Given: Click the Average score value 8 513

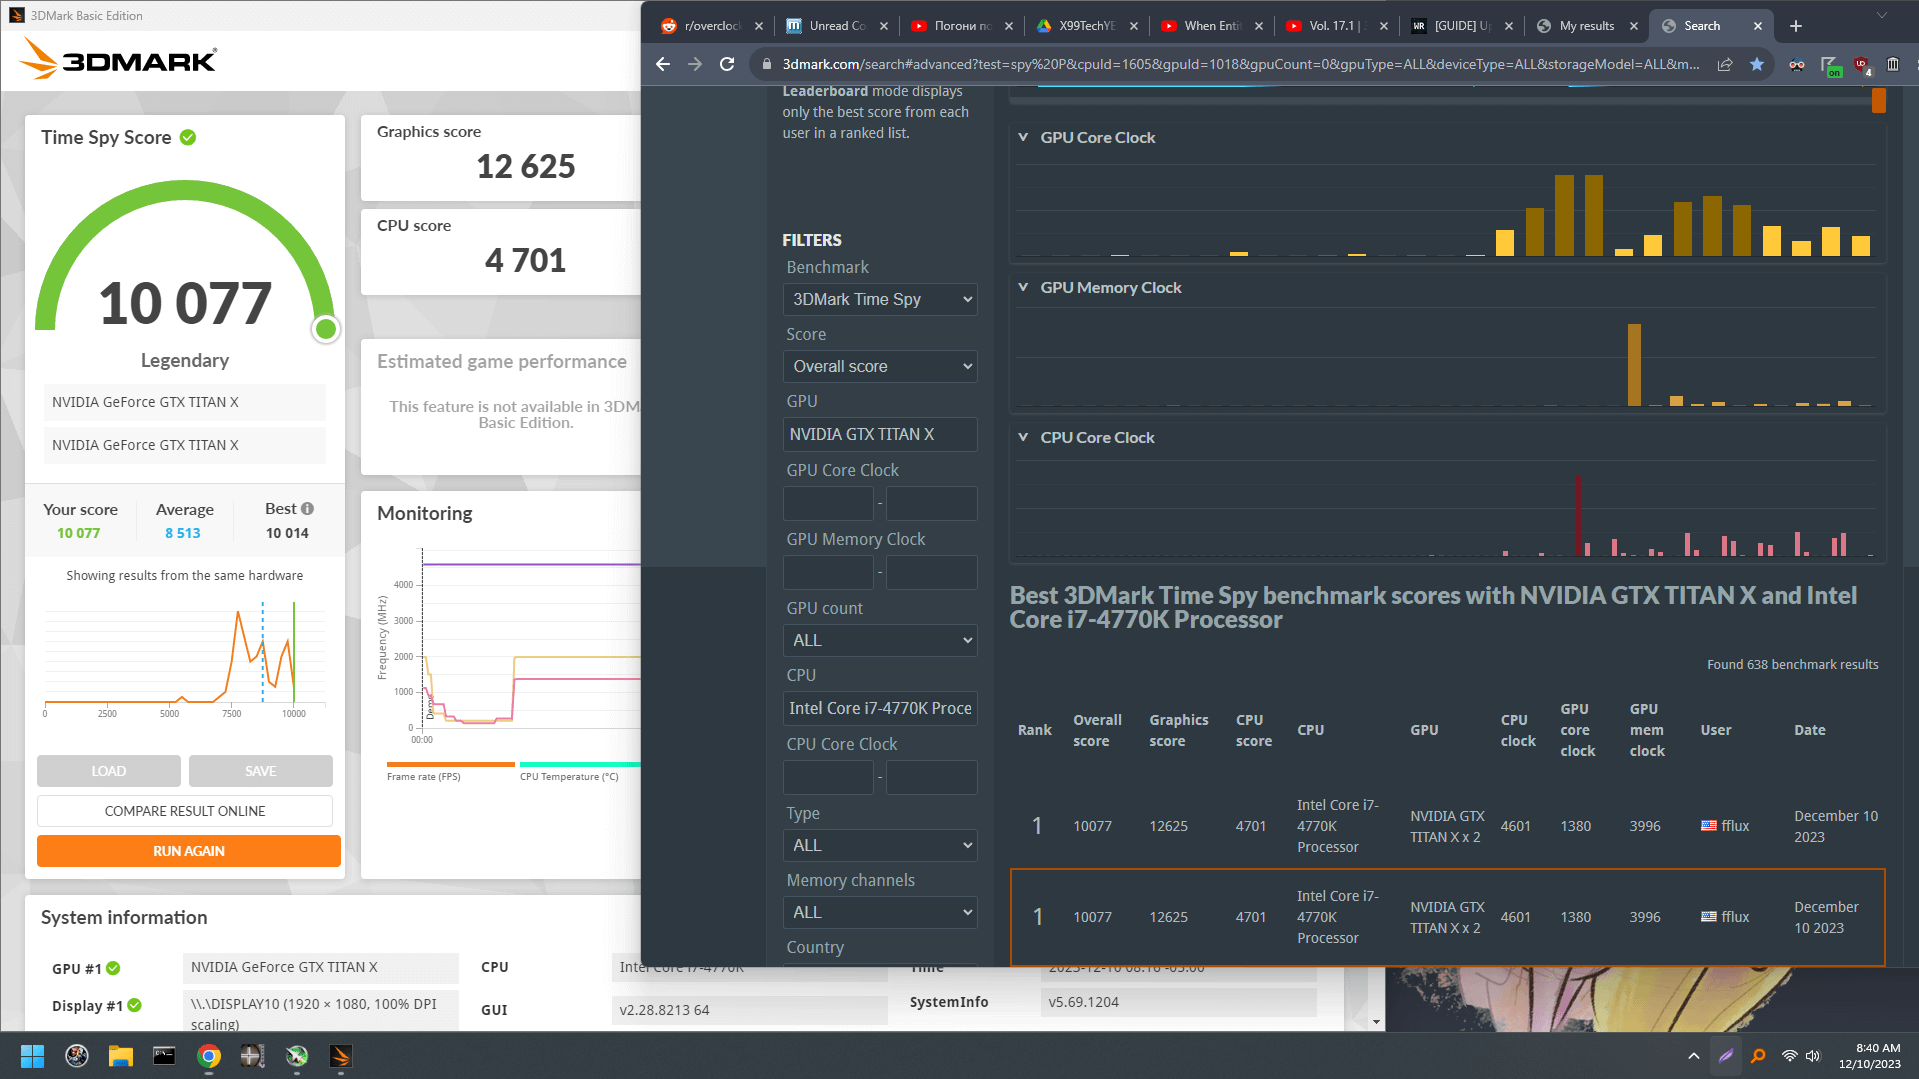Looking at the screenshot, I should pyautogui.click(x=183, y=533).
